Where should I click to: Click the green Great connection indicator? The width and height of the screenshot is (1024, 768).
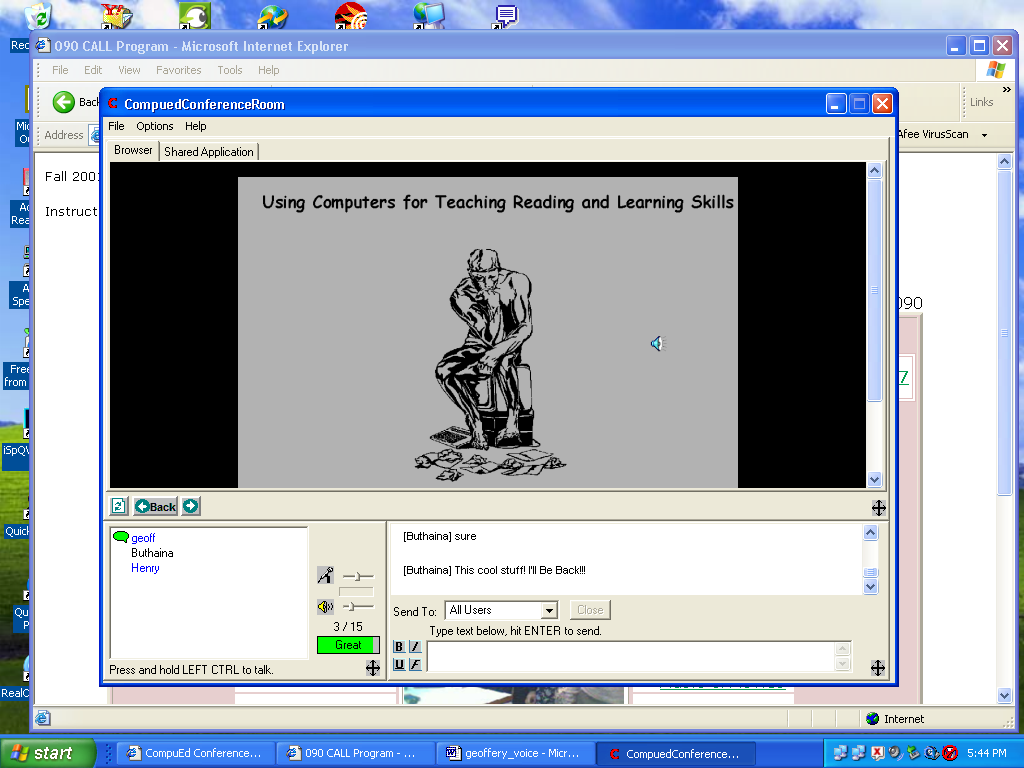(348, 645)
